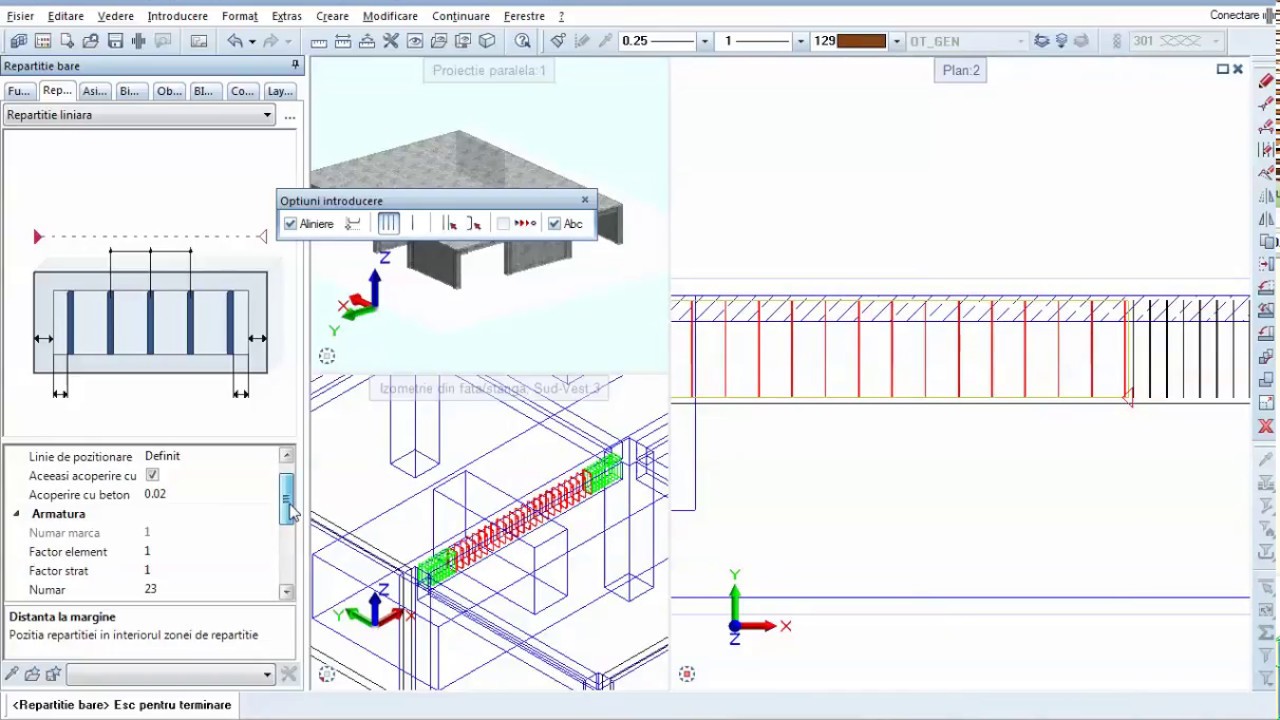The width and height of the screenshot is (1280, 720).
Task: Click the Plan:2 viewport label
Action: tap(962, 70)
